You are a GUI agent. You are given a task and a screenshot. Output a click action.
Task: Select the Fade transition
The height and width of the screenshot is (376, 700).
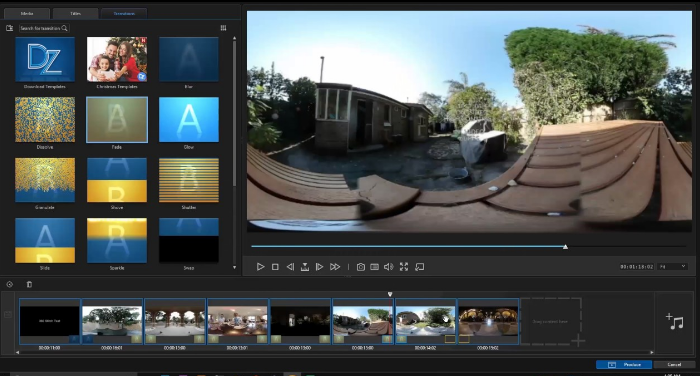(117, 120)
